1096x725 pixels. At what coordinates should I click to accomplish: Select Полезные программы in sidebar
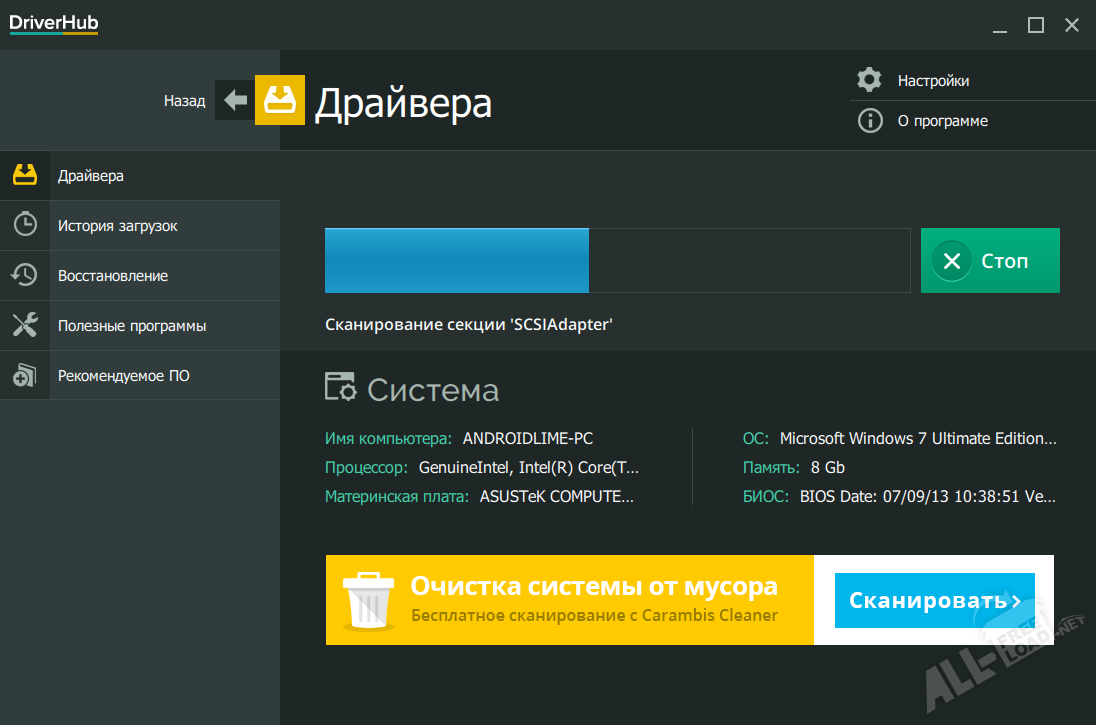tap(132, 326)
